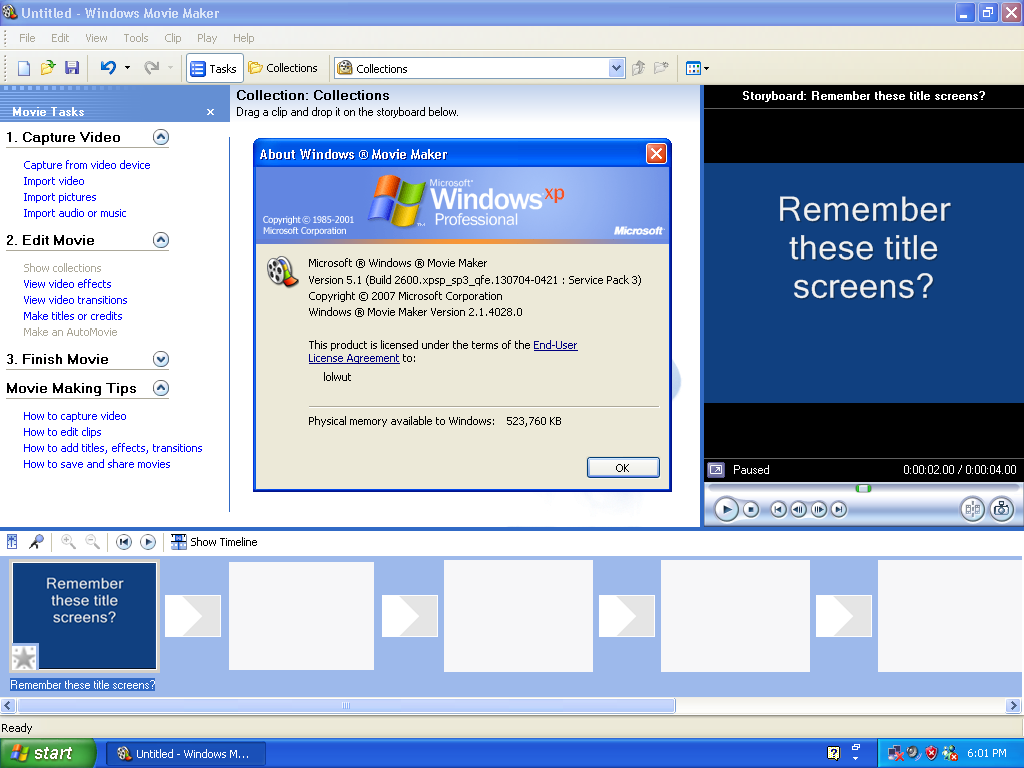
Task: Open How to save and share movies
Action: (x=97, y=464)
